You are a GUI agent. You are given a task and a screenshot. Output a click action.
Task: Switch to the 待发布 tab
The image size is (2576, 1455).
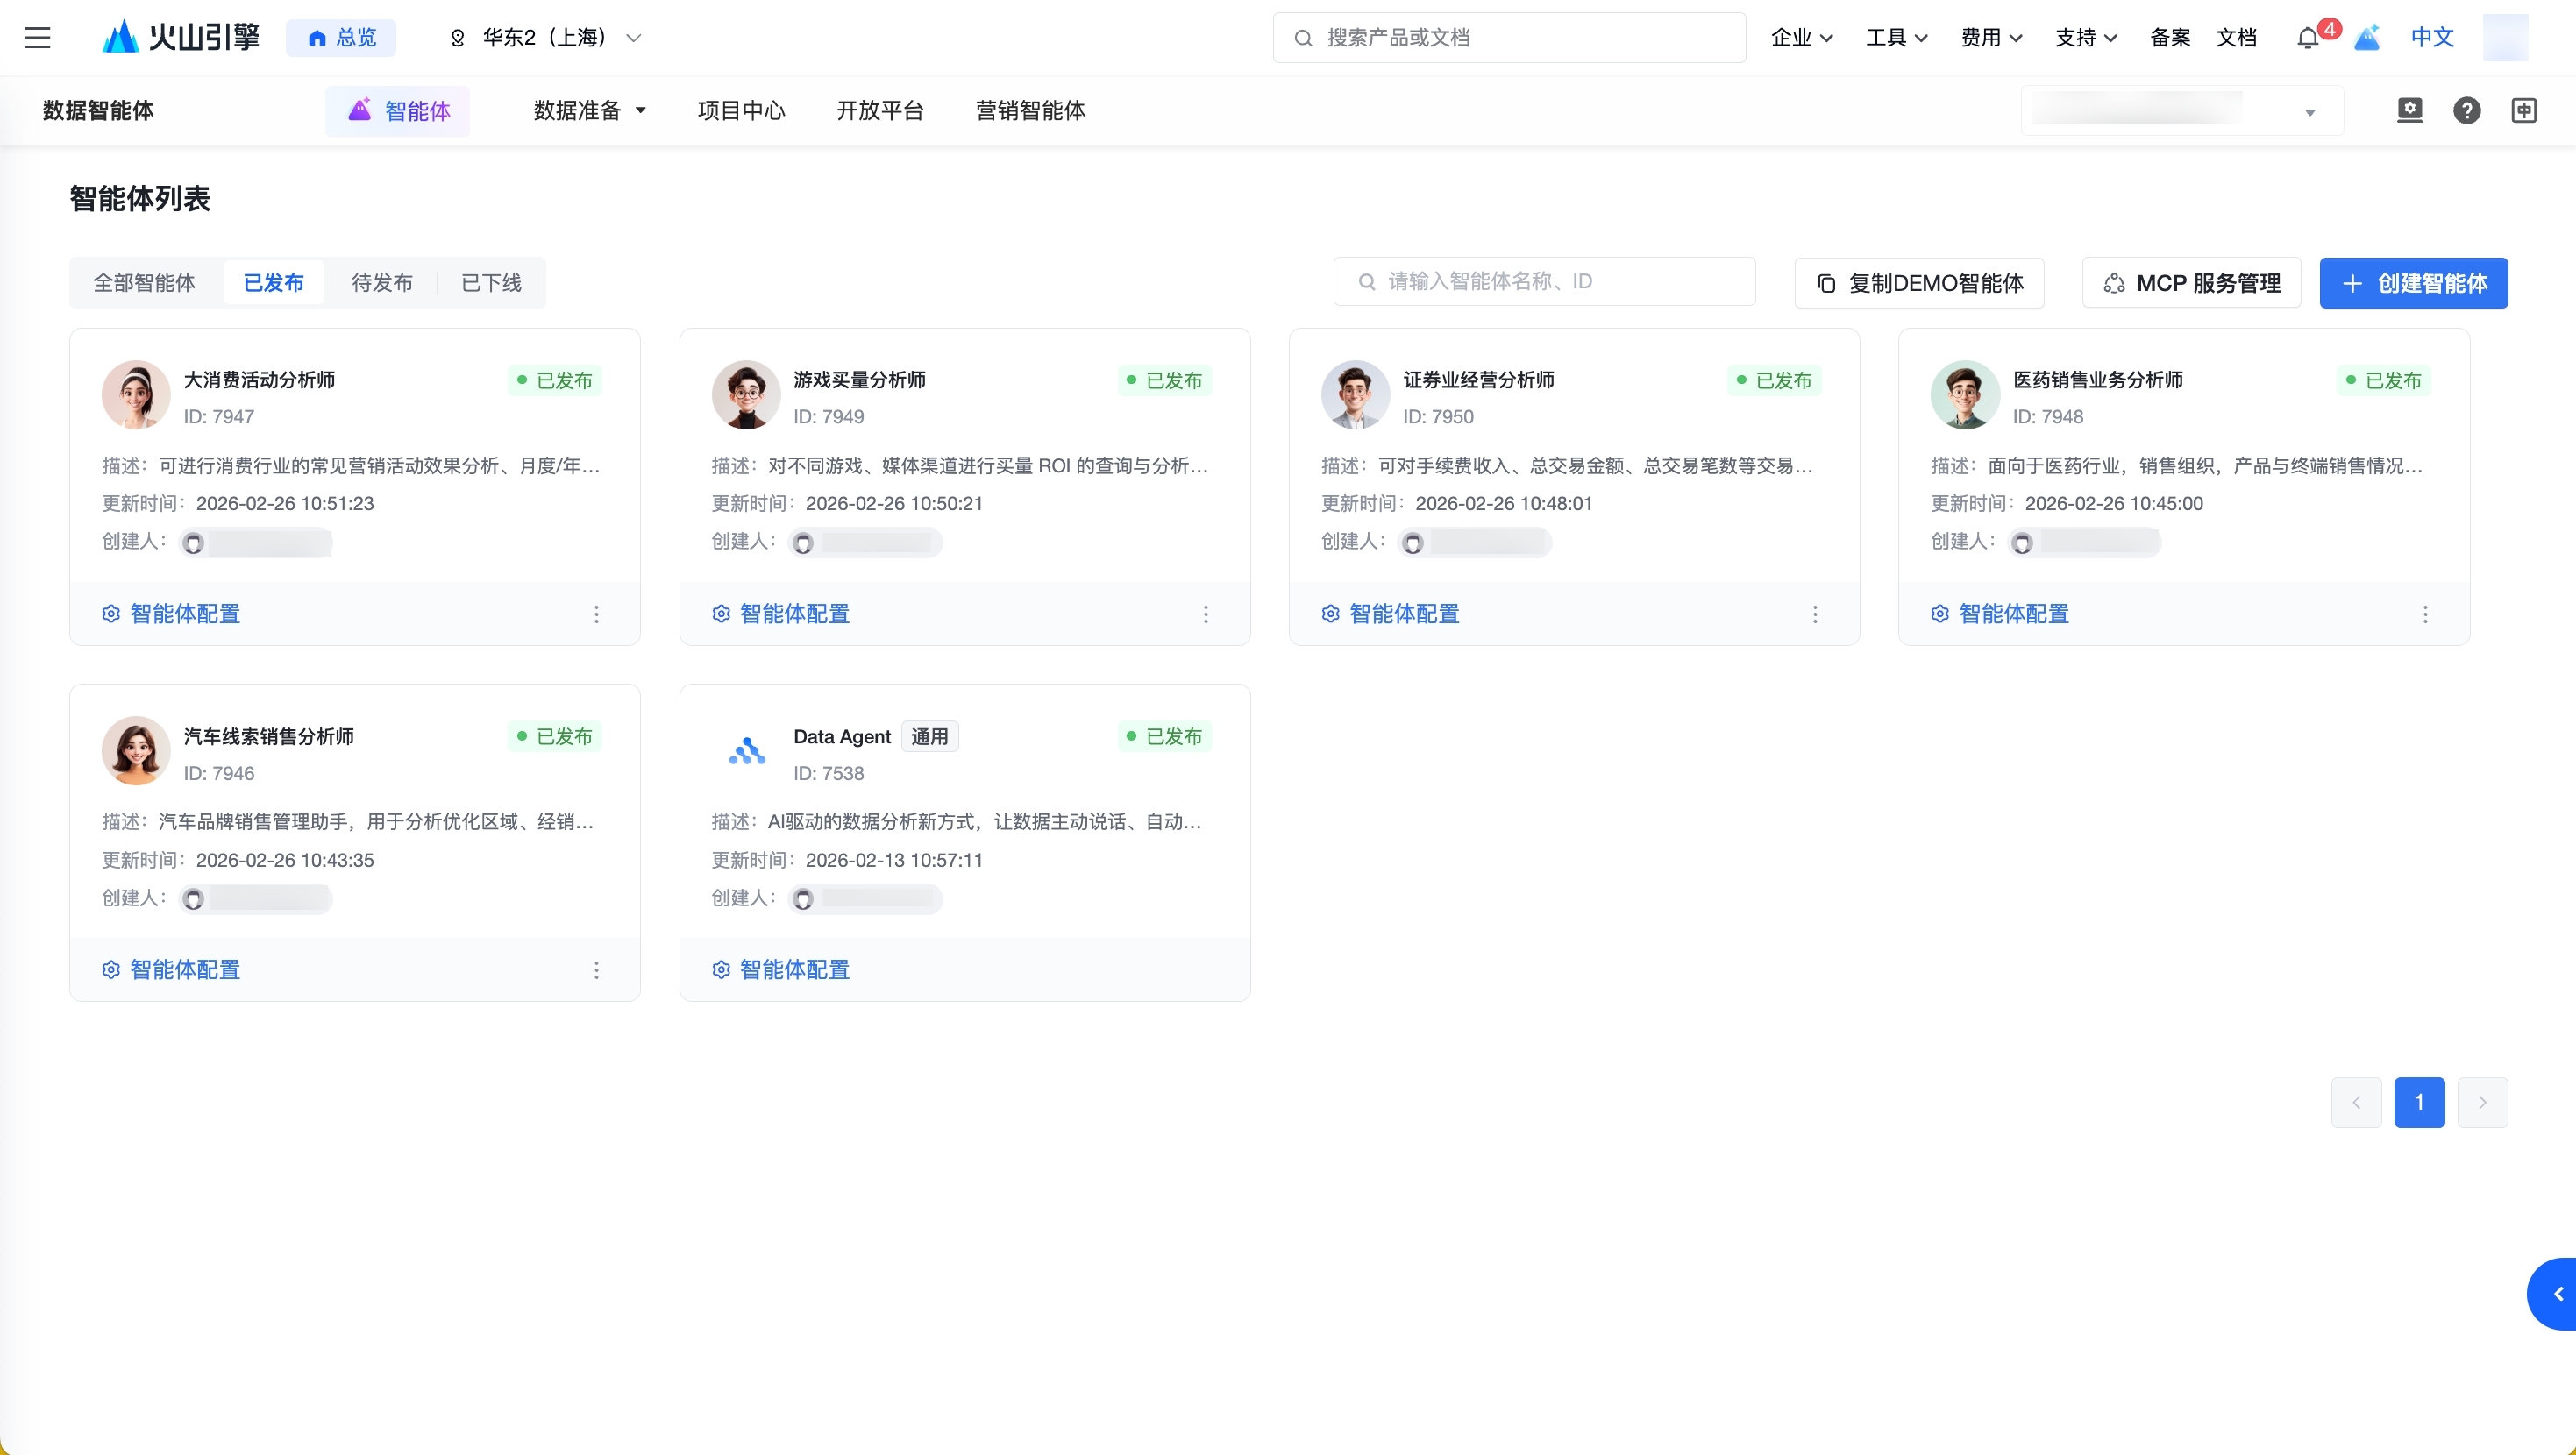pos(382,283)
